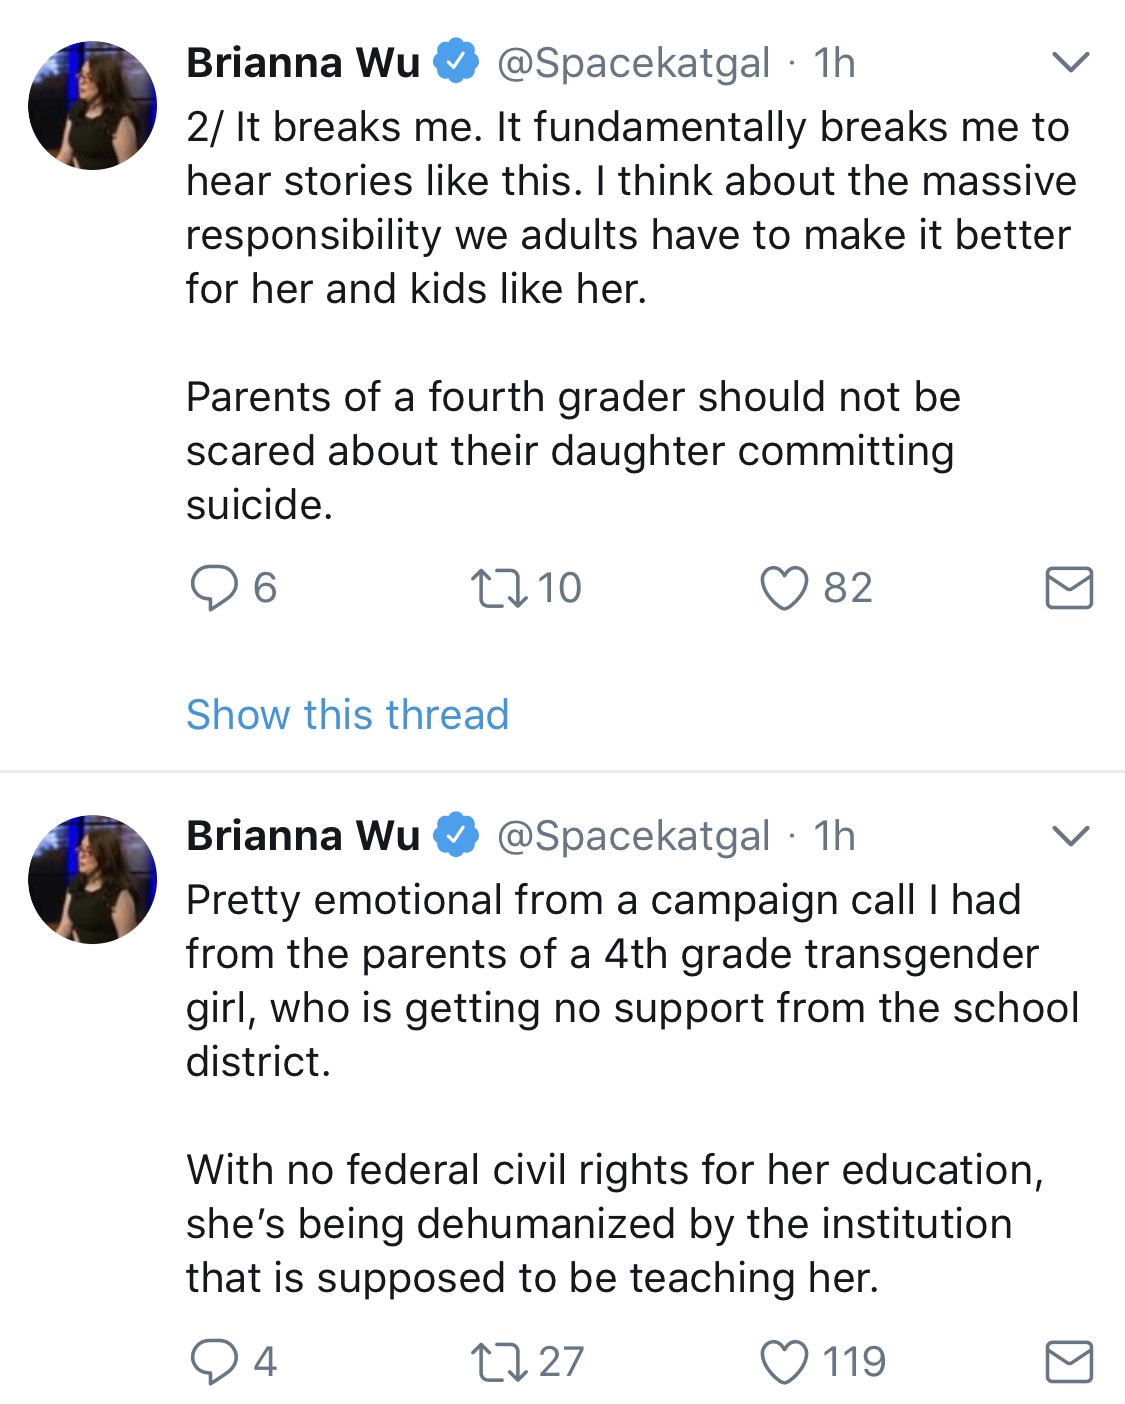Tap Brianna Wu avatar on second tweet
Viewport: 1125px width, 1404px height.
point(92,879)
